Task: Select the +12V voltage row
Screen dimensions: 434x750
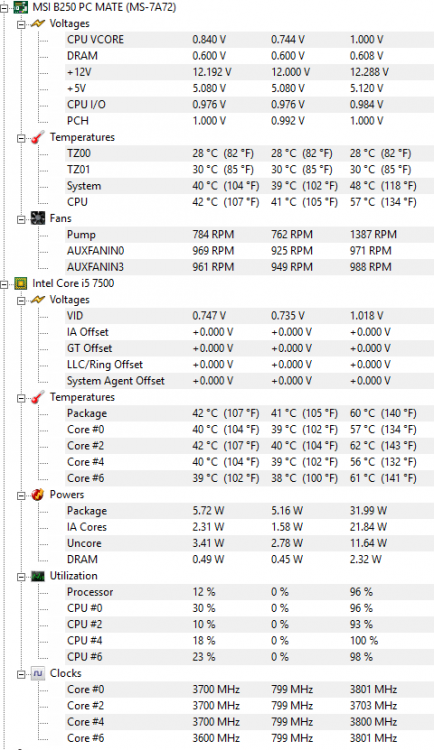Action: [x=249, y=72]
